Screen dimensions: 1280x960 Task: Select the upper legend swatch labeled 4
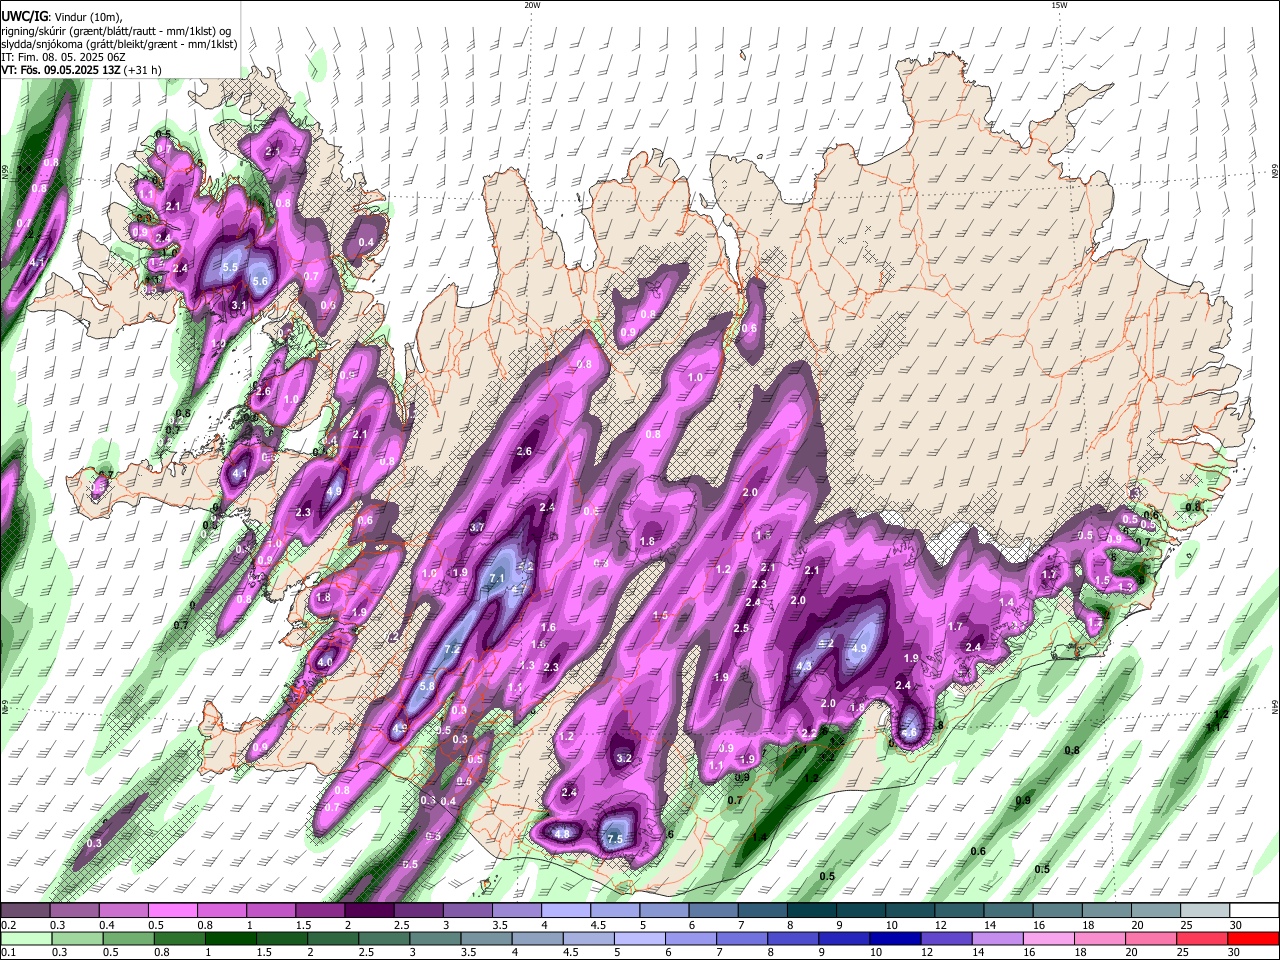pyautogui.click(x=564, y=911)
